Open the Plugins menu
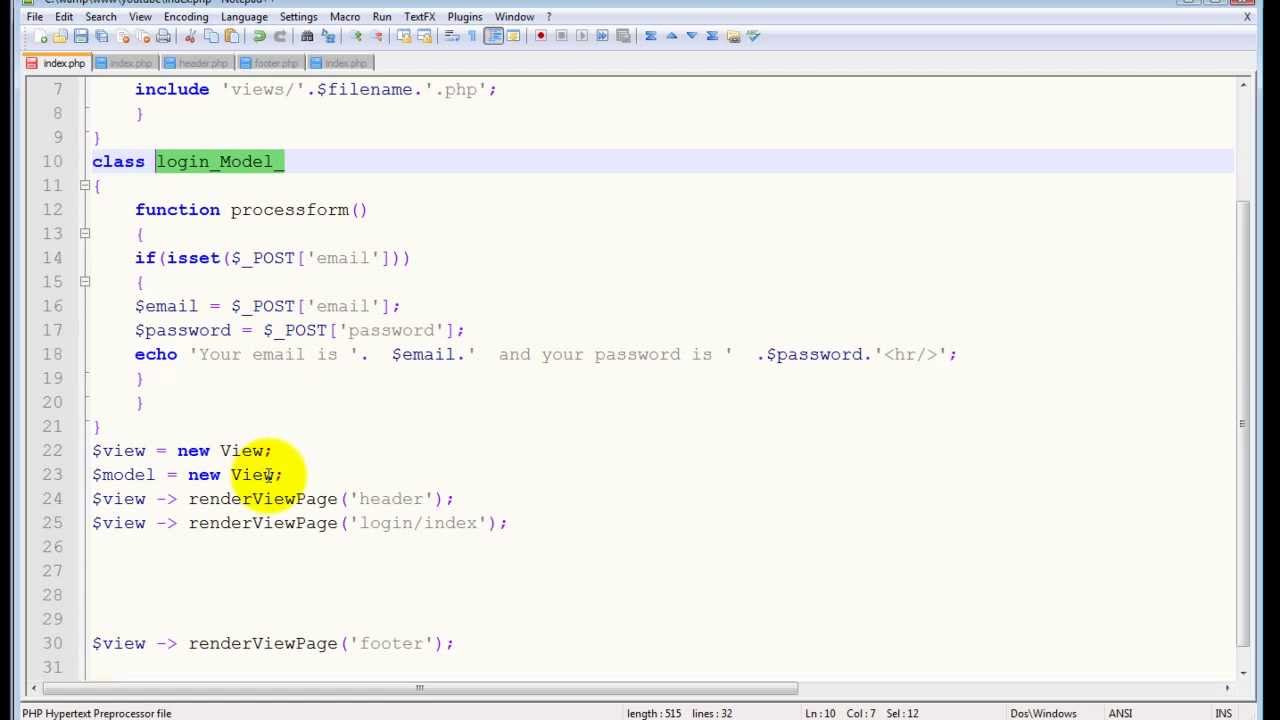The width and height of the screenshot is (1280, 720). click(x=465, y=17)
